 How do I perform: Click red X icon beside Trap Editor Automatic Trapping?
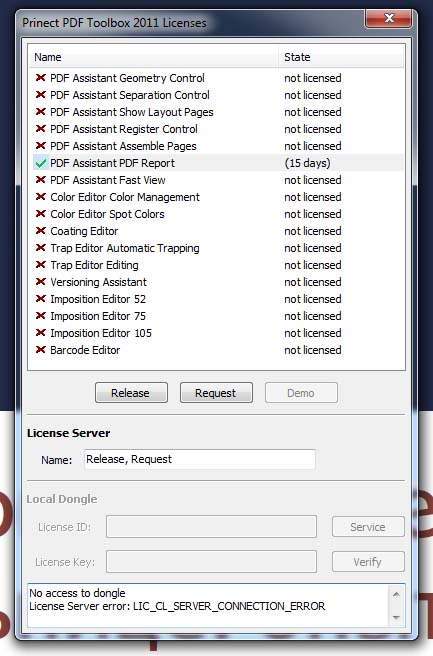pos(41,248)
